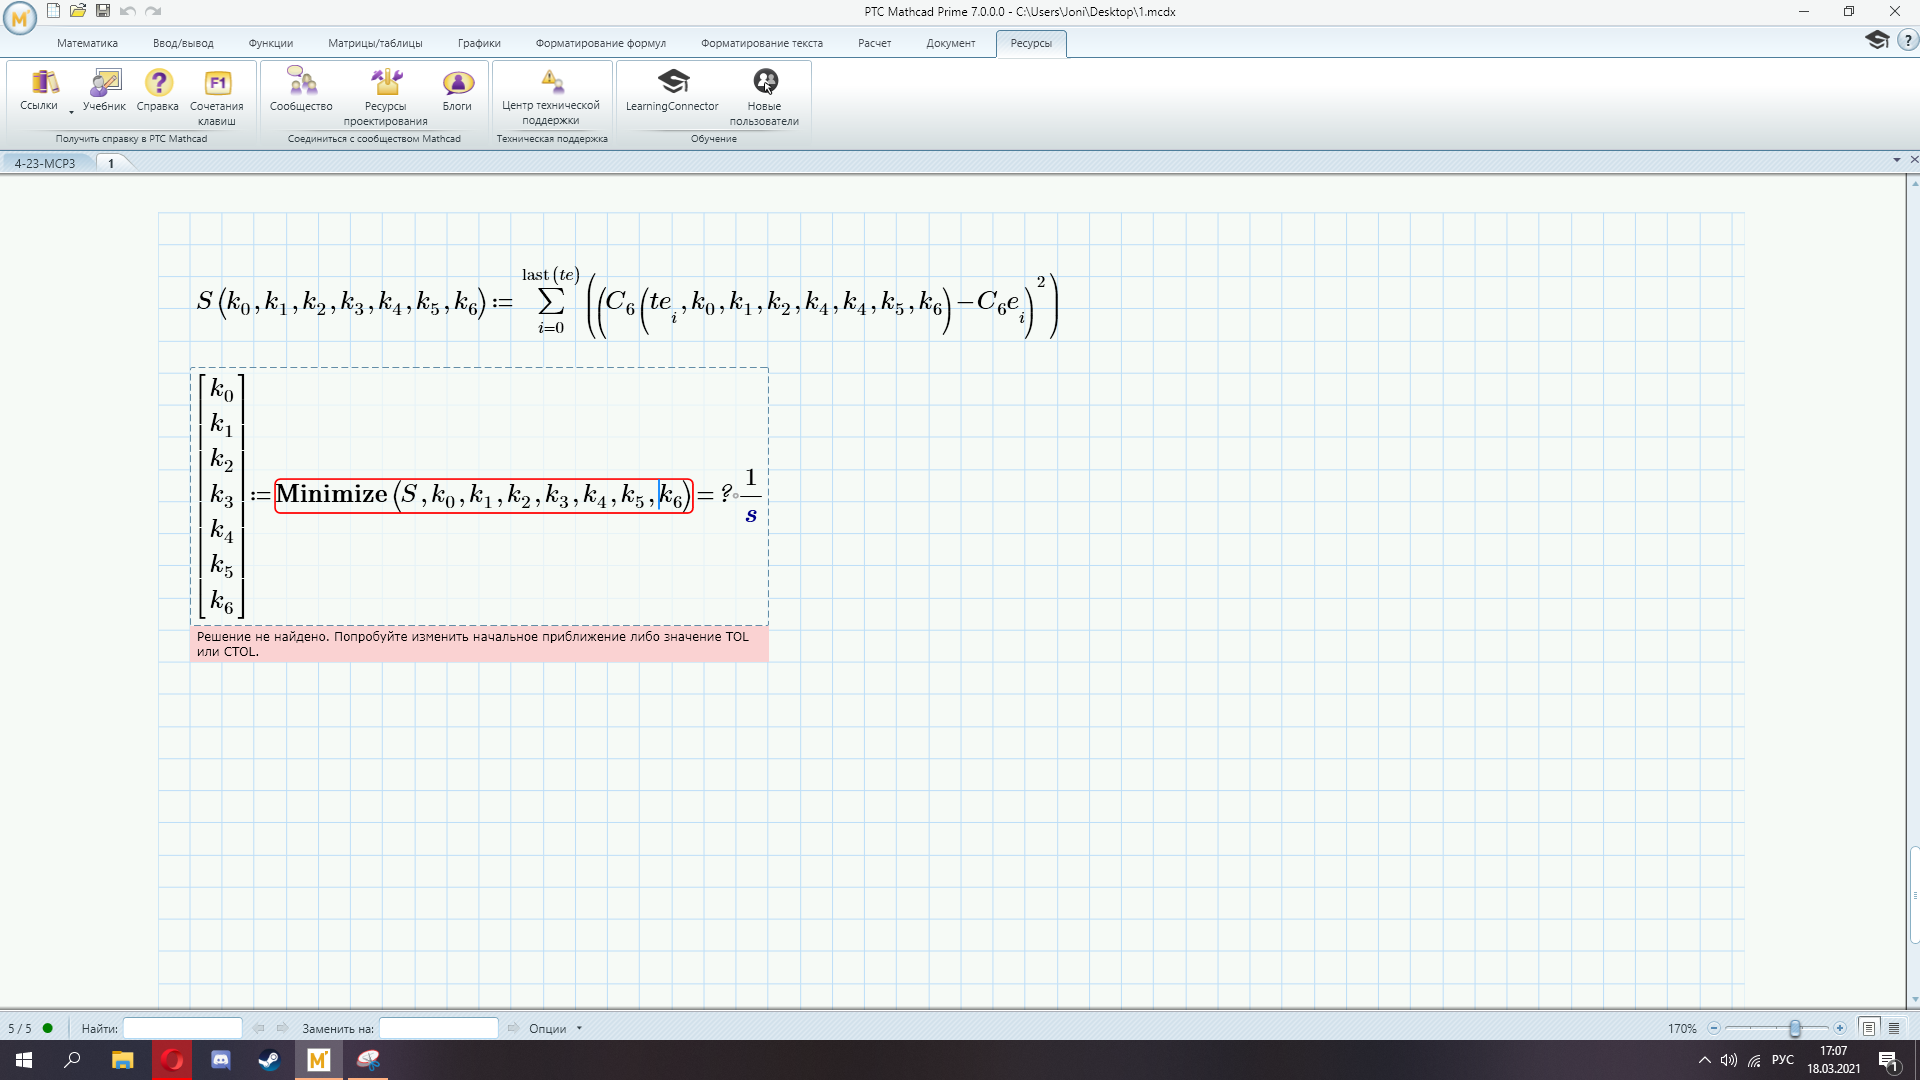Viewport: 1920px width, 1080px height.
Task: Switch to the Графики ribbon tab
Action: (479, 43)
